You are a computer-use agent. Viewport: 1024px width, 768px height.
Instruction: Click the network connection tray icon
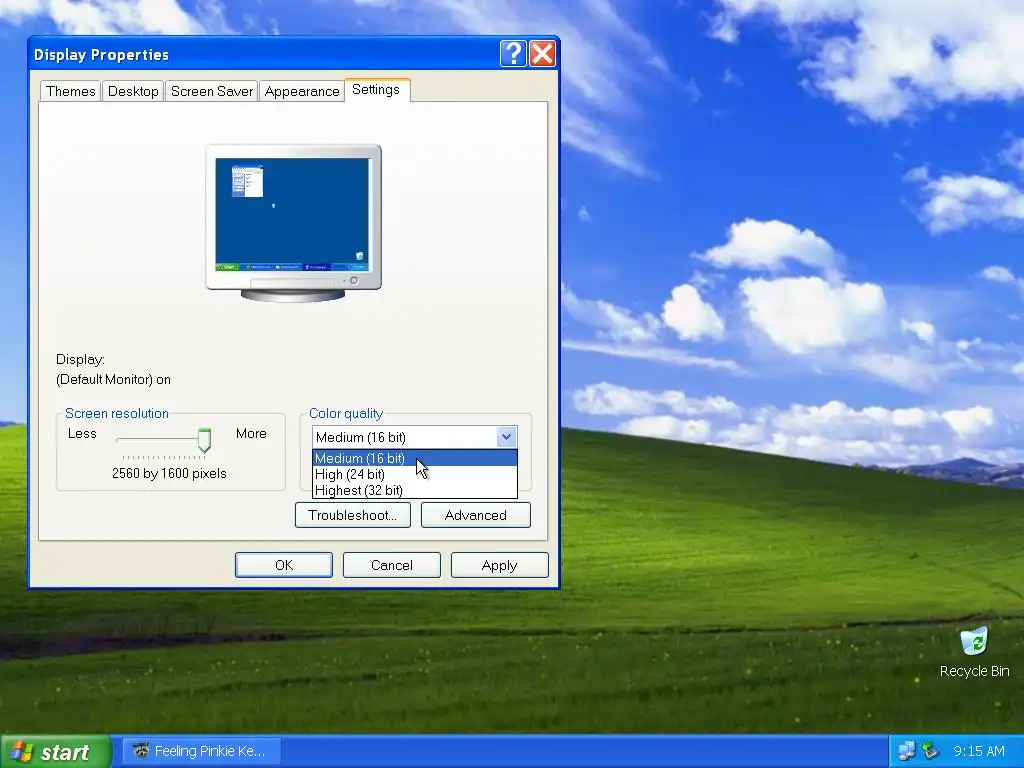906,751
